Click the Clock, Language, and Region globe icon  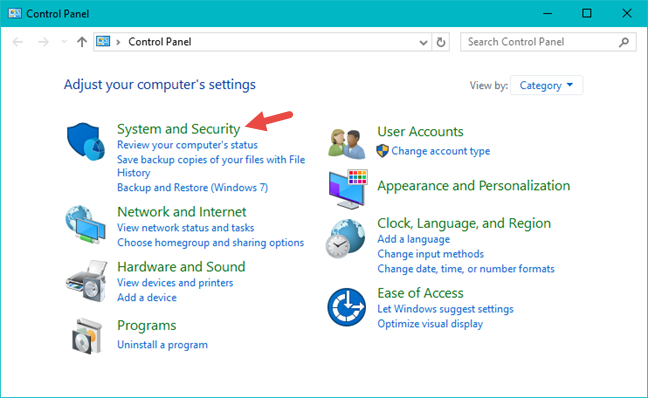[x=346, y=238]
